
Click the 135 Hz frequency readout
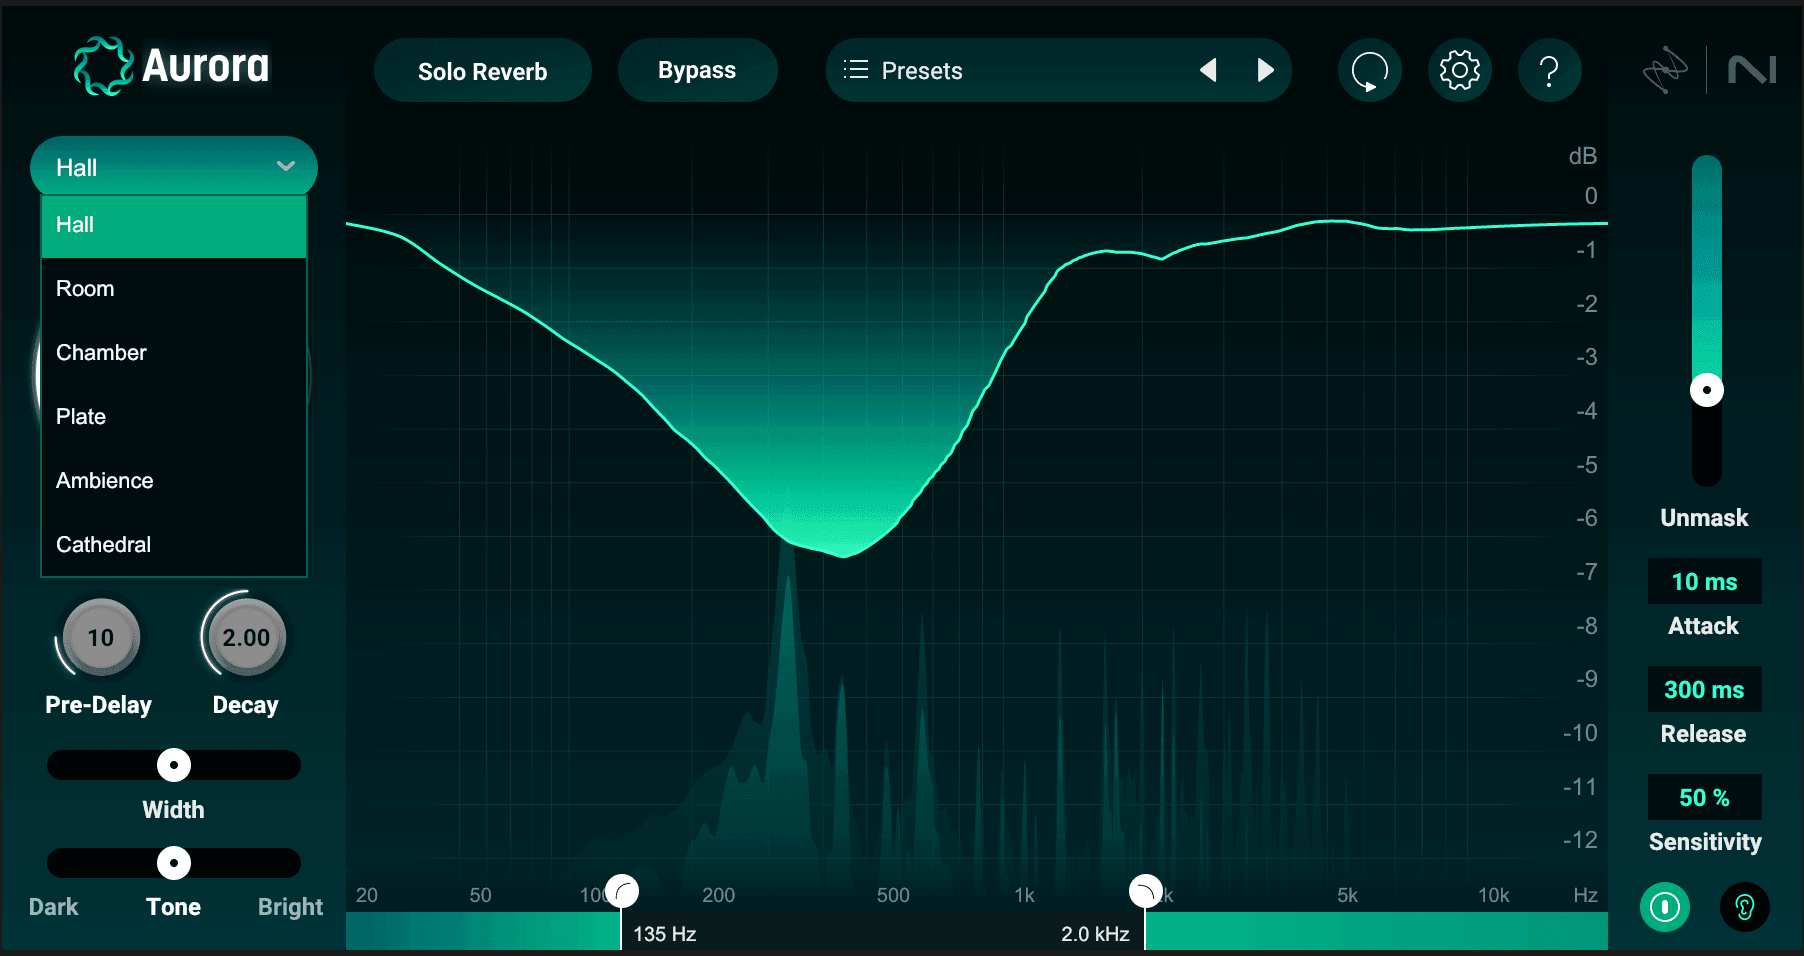coord(665,934)
